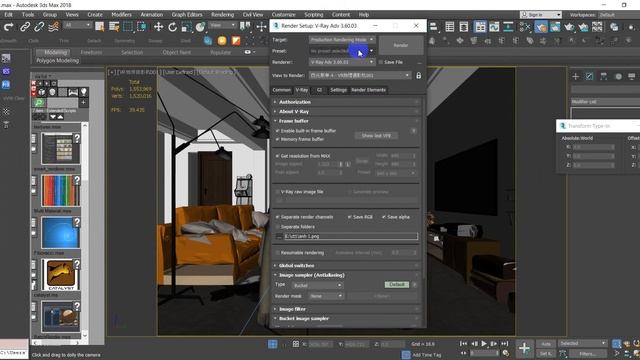Image resolution: width=640 pixels, height=360 pixels.
Task: Select the Select and Link chain icon
Action: pyautogui.click(x=25, y=27)
